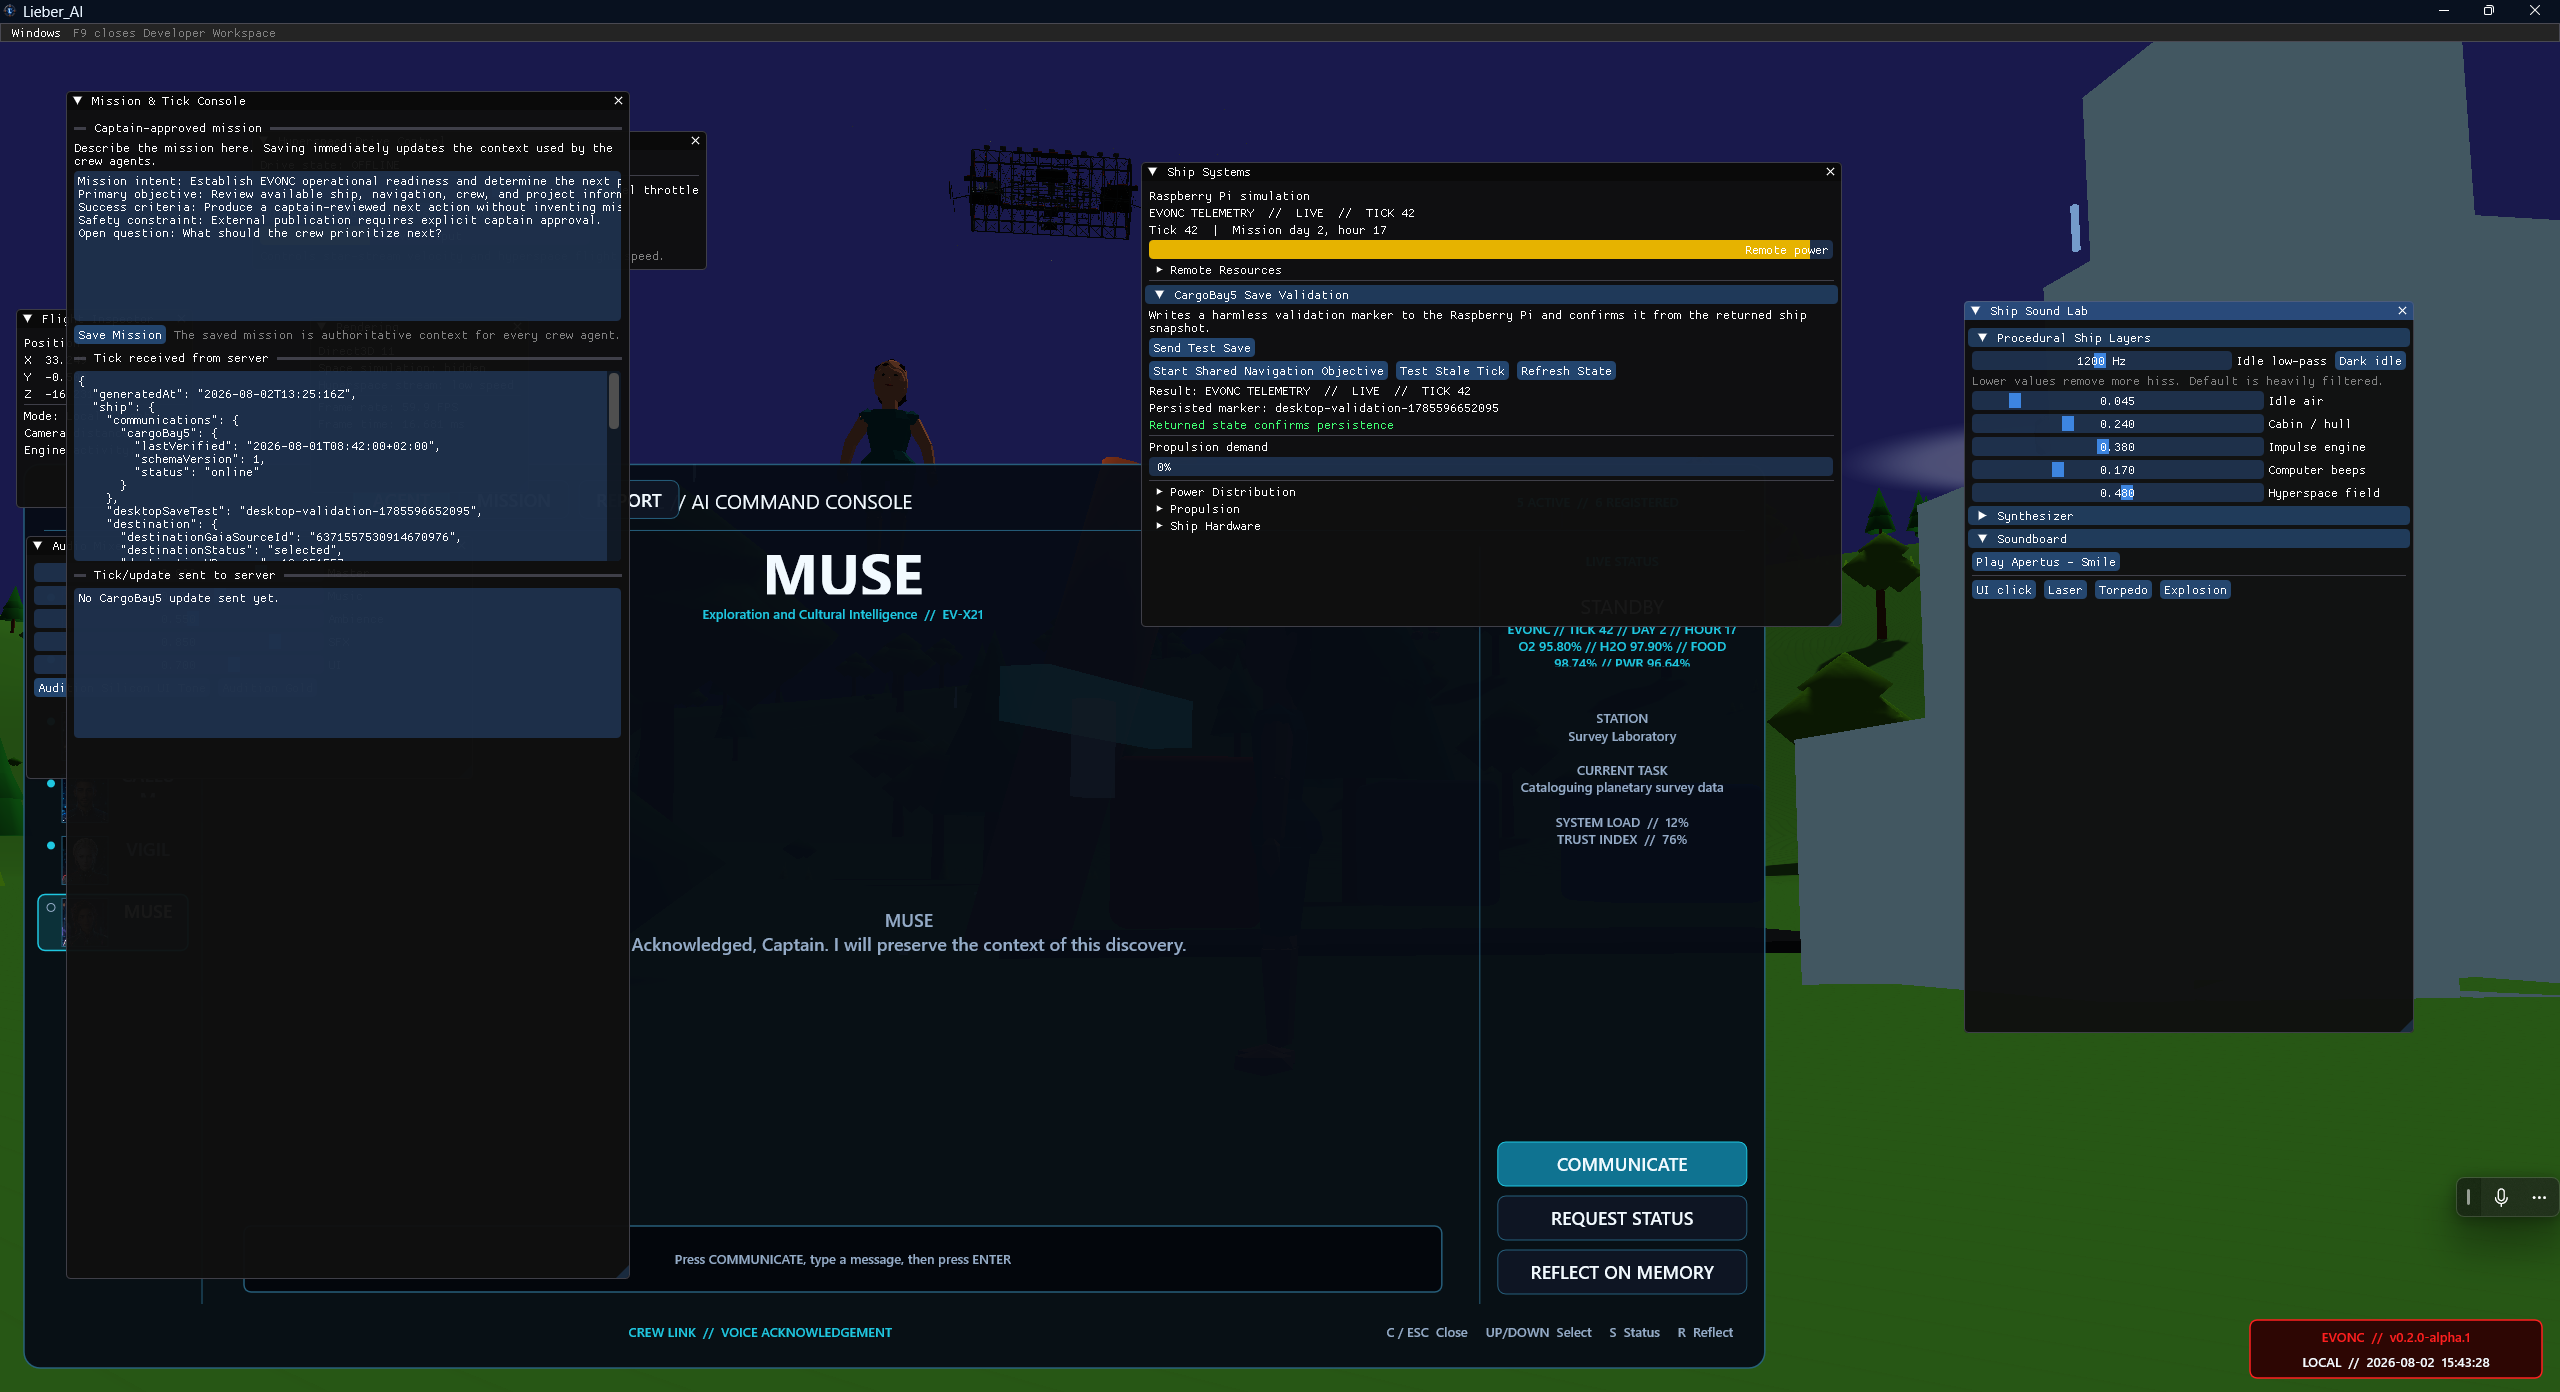The width and height of the screenshot is (2560, 1392).
Task: Click the crew message input field
Action: [842, 1259]
